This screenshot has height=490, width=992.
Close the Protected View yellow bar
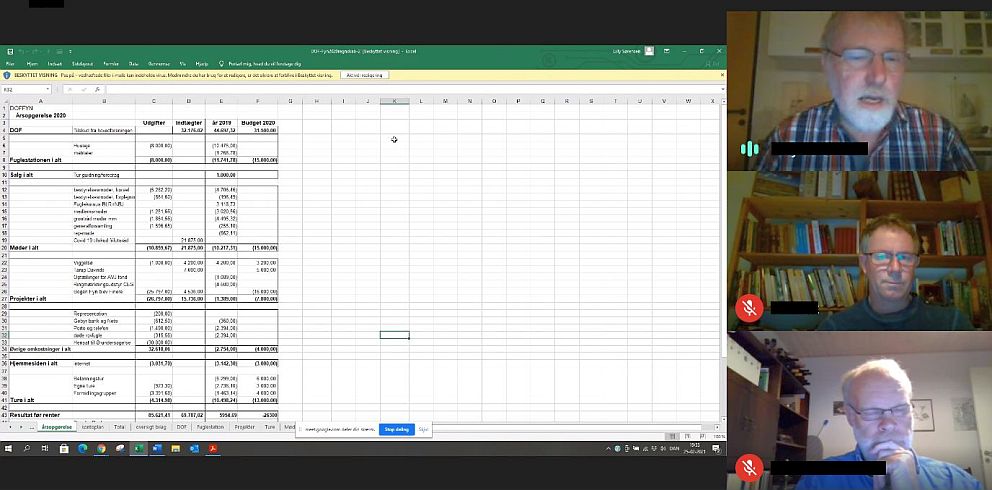pos(722,75)
